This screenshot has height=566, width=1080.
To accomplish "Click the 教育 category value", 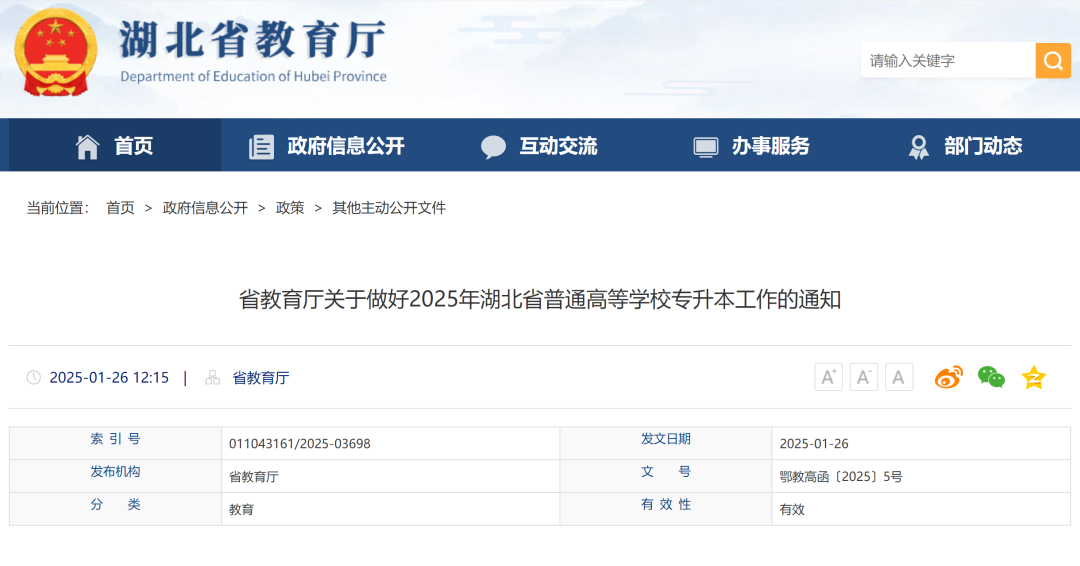I will coord(241,510).
